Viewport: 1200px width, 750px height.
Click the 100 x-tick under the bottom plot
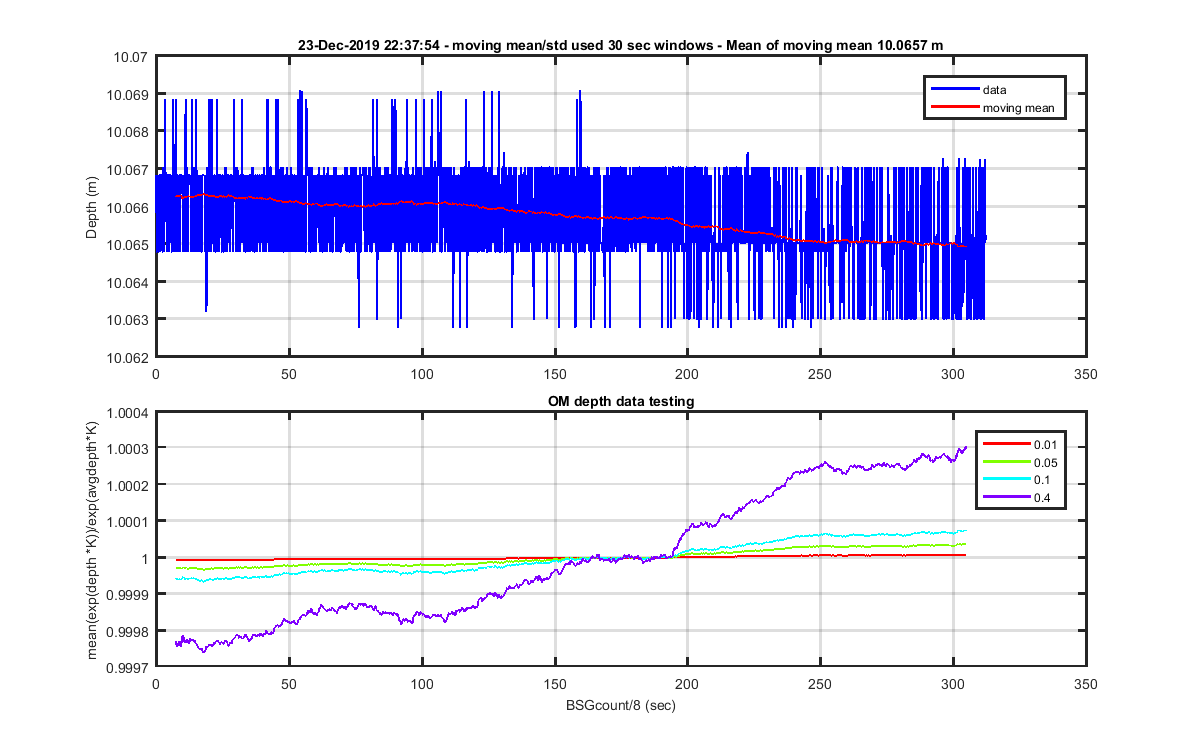click(422, 684)
